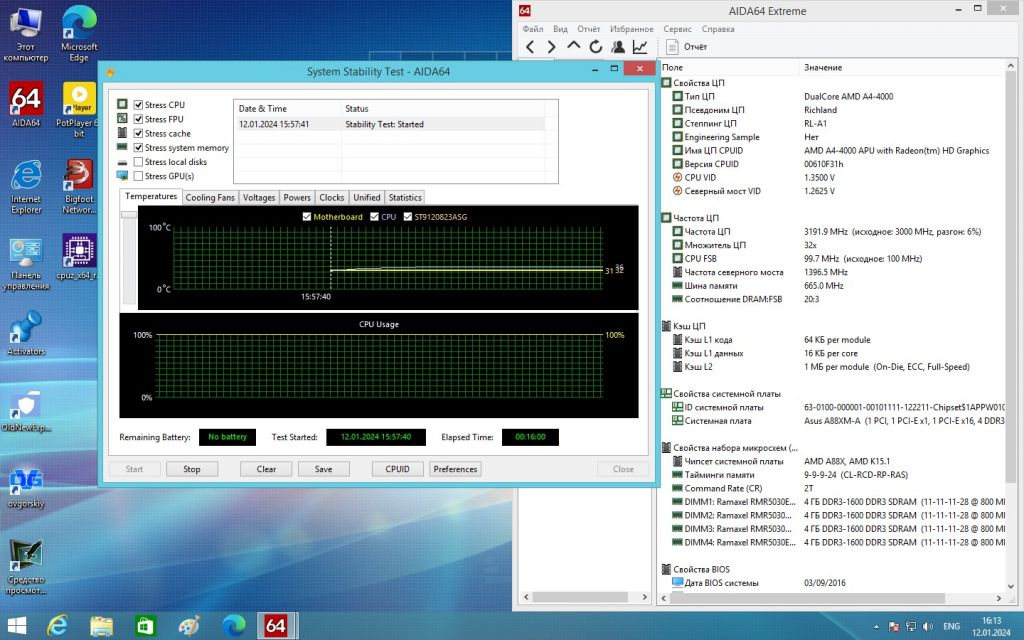Click the Forward arrow in AIDA64 toolbar
This screenshot has height=640, width=1024.
click(552, 46)
